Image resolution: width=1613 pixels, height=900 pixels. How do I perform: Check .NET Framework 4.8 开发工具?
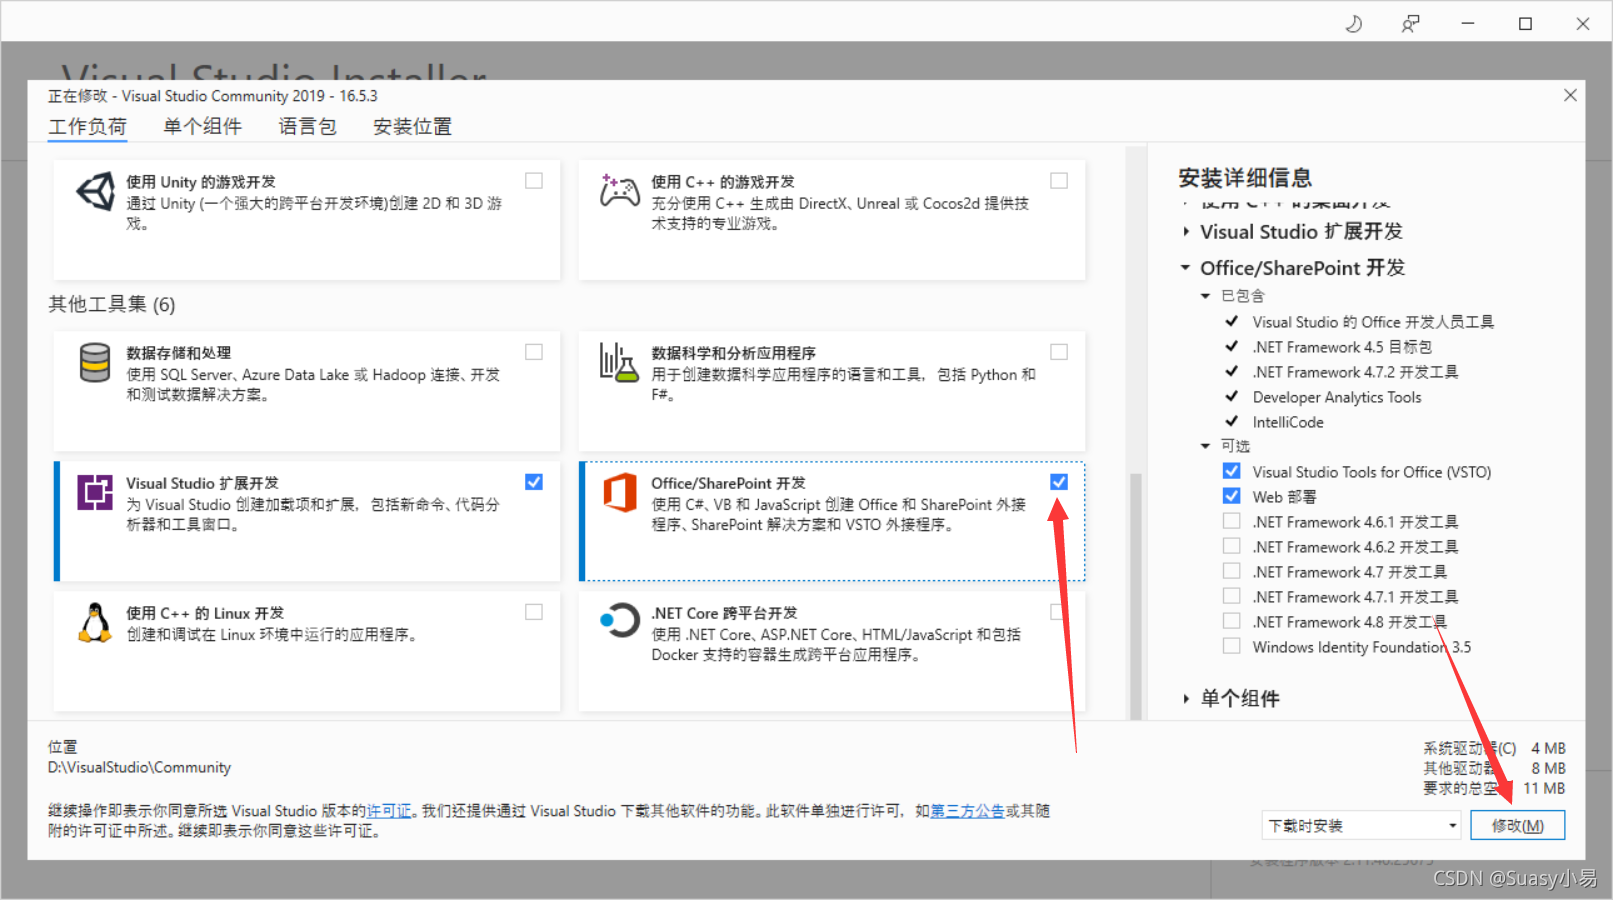pyautogui.click(x=1232, y=621)
